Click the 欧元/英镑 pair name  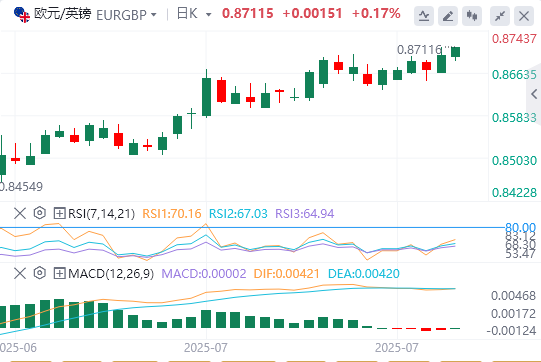62,14
